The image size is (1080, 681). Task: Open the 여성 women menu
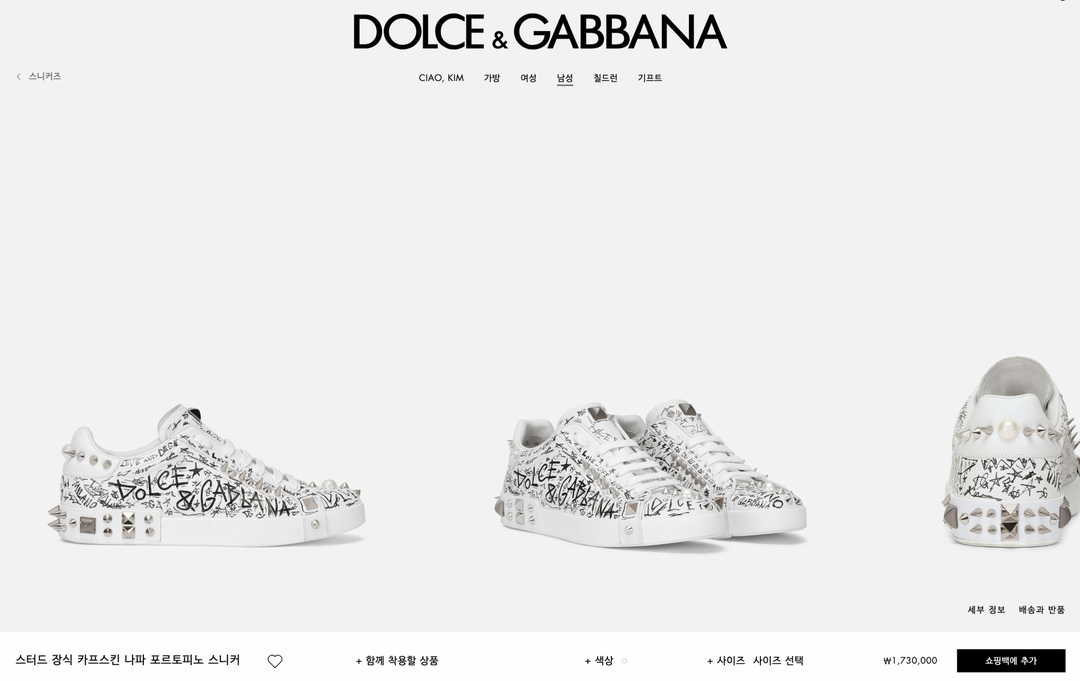coord(528,78)
